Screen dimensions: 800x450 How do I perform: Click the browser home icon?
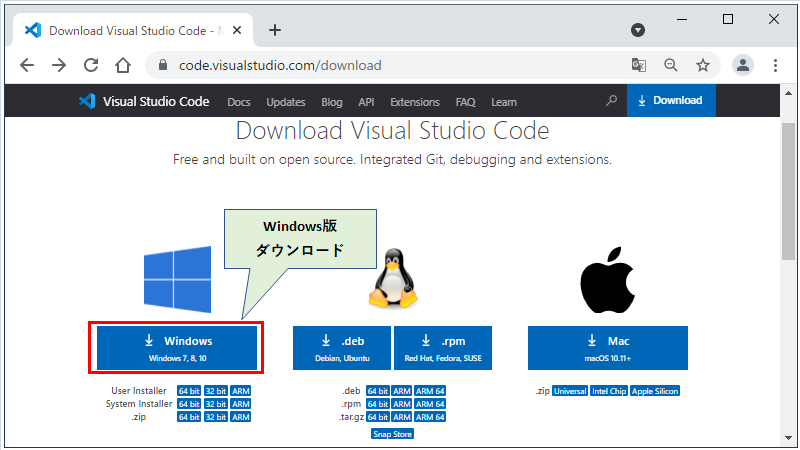click(122, 66)
